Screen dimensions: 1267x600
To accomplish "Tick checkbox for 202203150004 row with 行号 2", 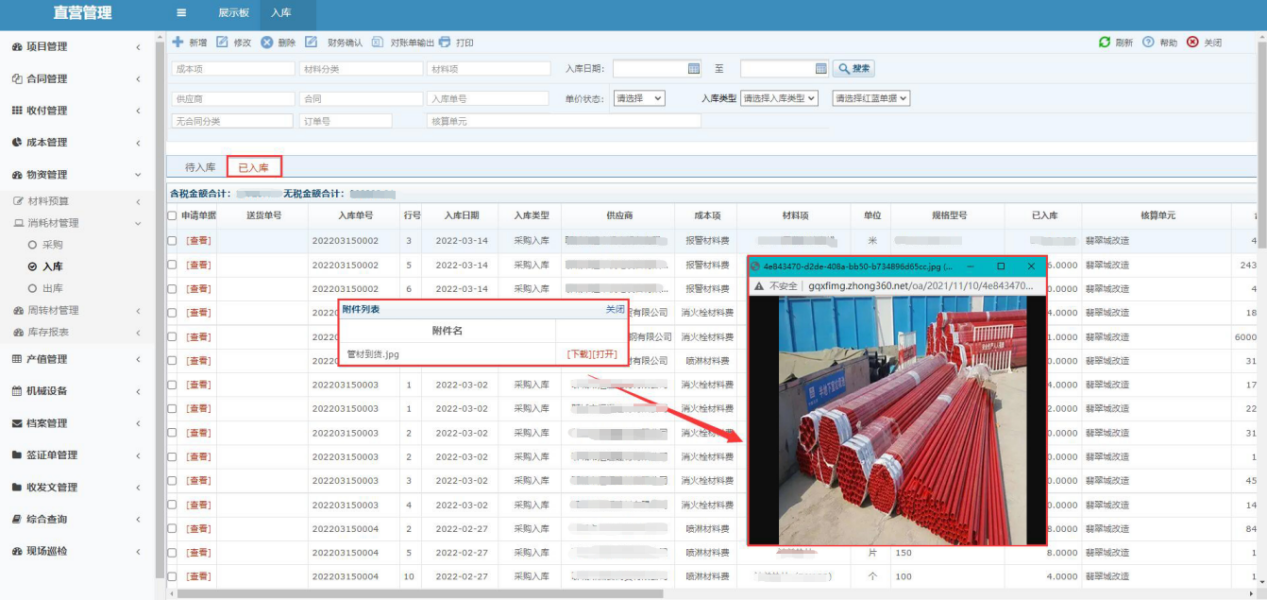I will tap(172, 529).
